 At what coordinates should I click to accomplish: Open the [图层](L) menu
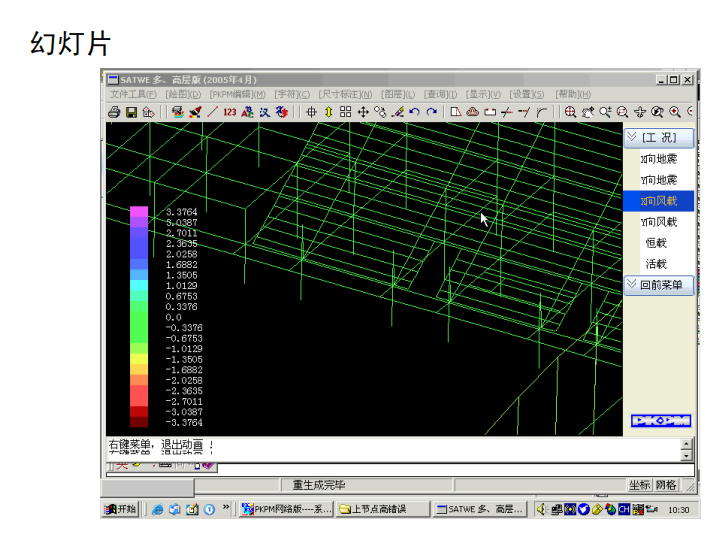coord(398,94)
